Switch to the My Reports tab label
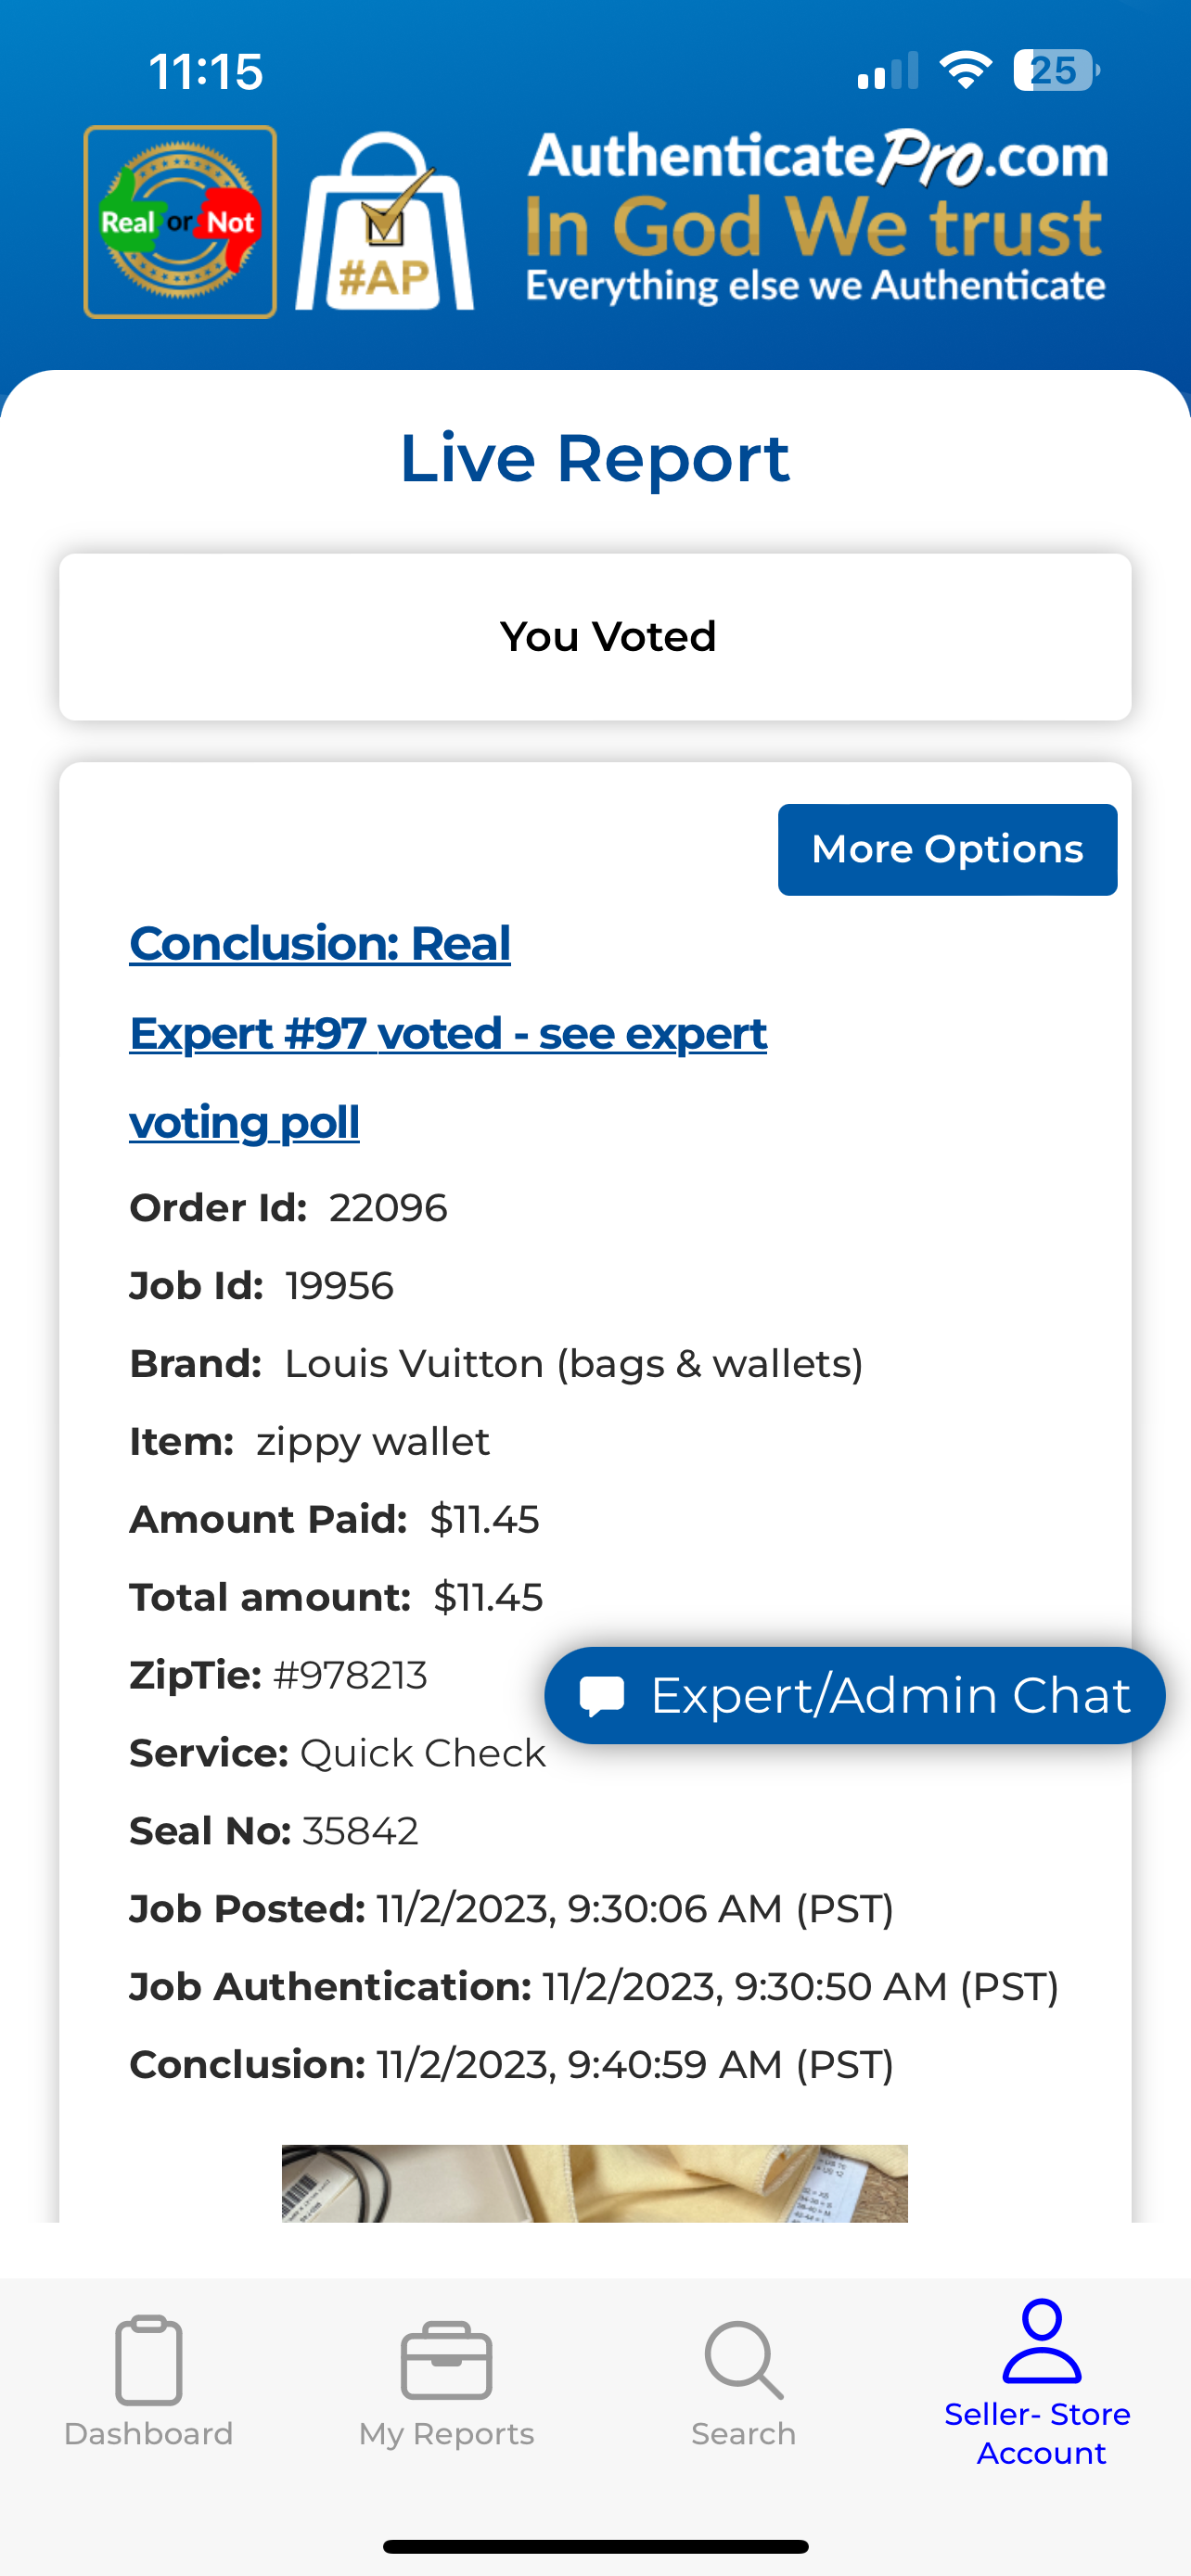The image size is (1191, 2576). (x=446, y=2433)
